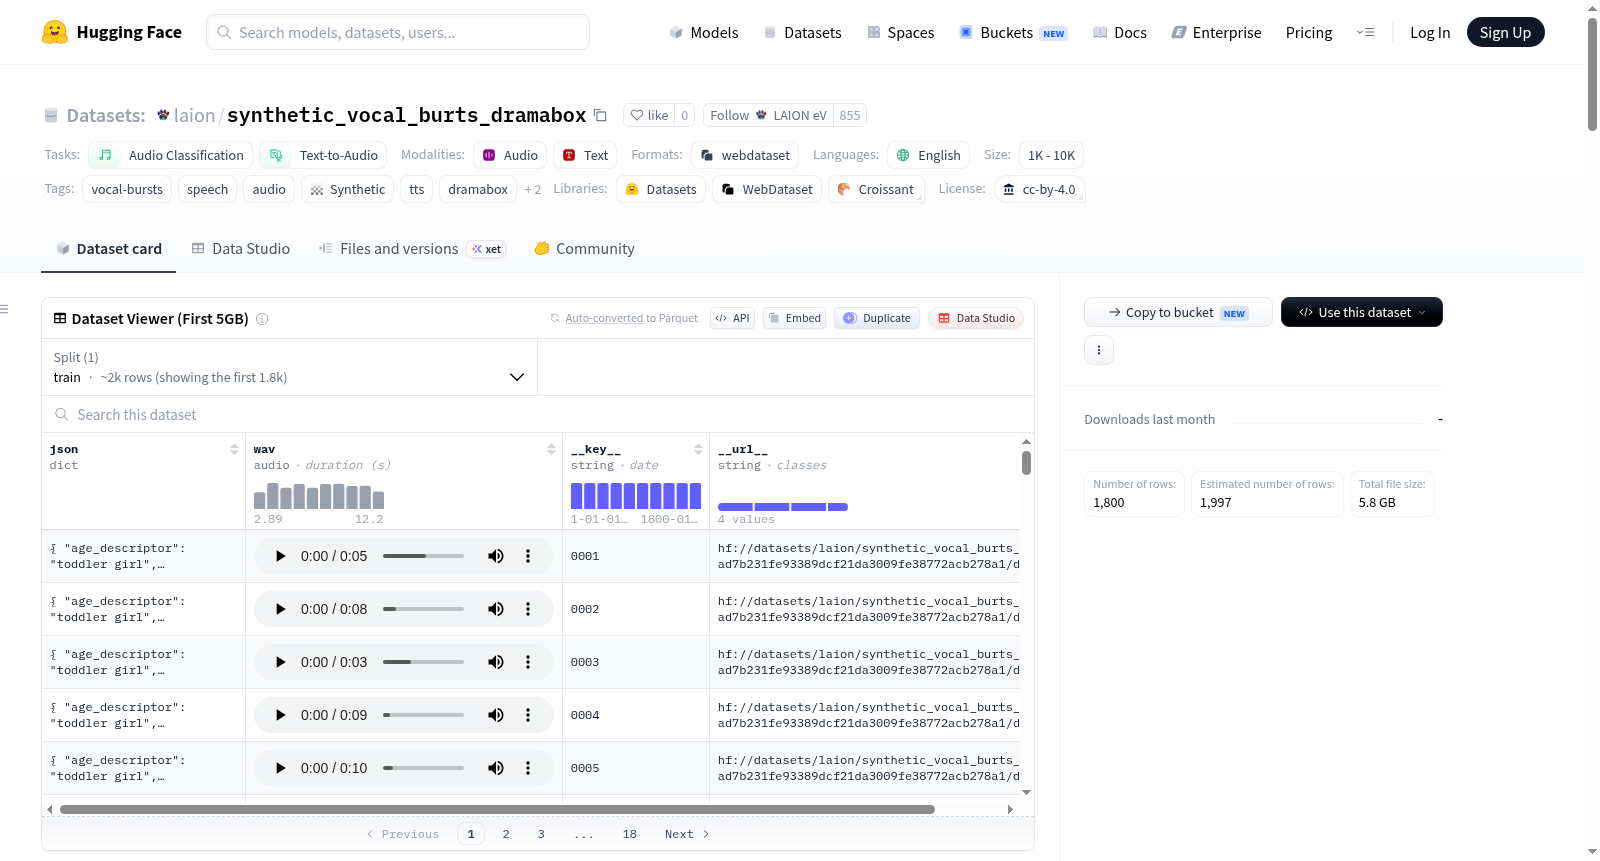Image resolution: width=1600 pixels, height=861 pixels.
Task: Play audio for row 0004
Action: click(x=280, y=715)
